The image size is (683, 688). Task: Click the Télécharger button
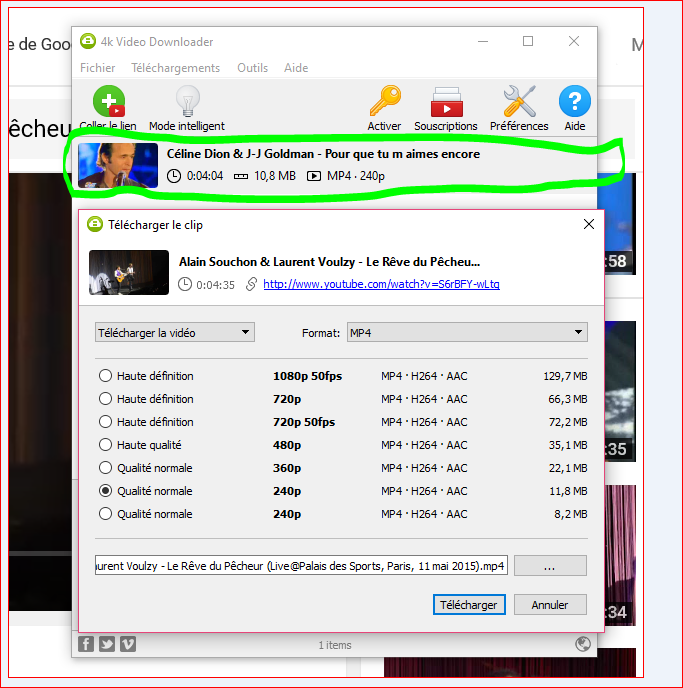[469, 605]
